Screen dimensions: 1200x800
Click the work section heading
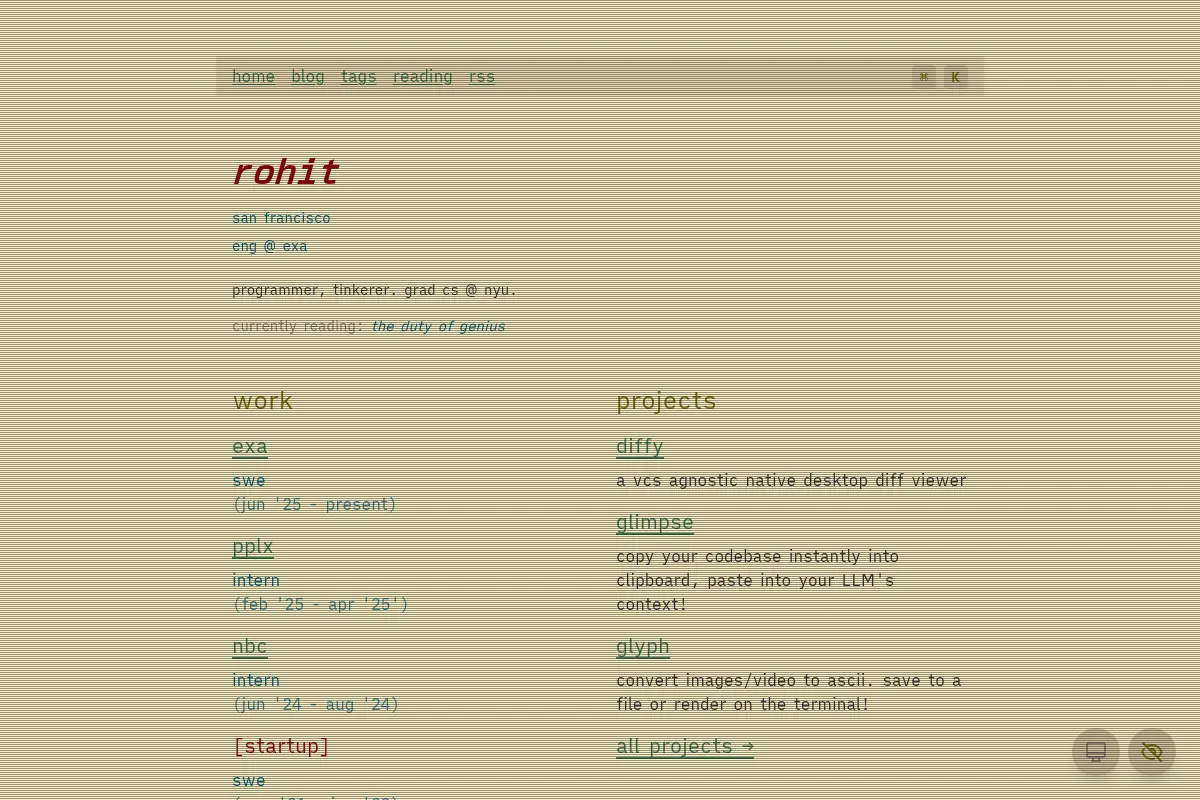tap(263, 401)
